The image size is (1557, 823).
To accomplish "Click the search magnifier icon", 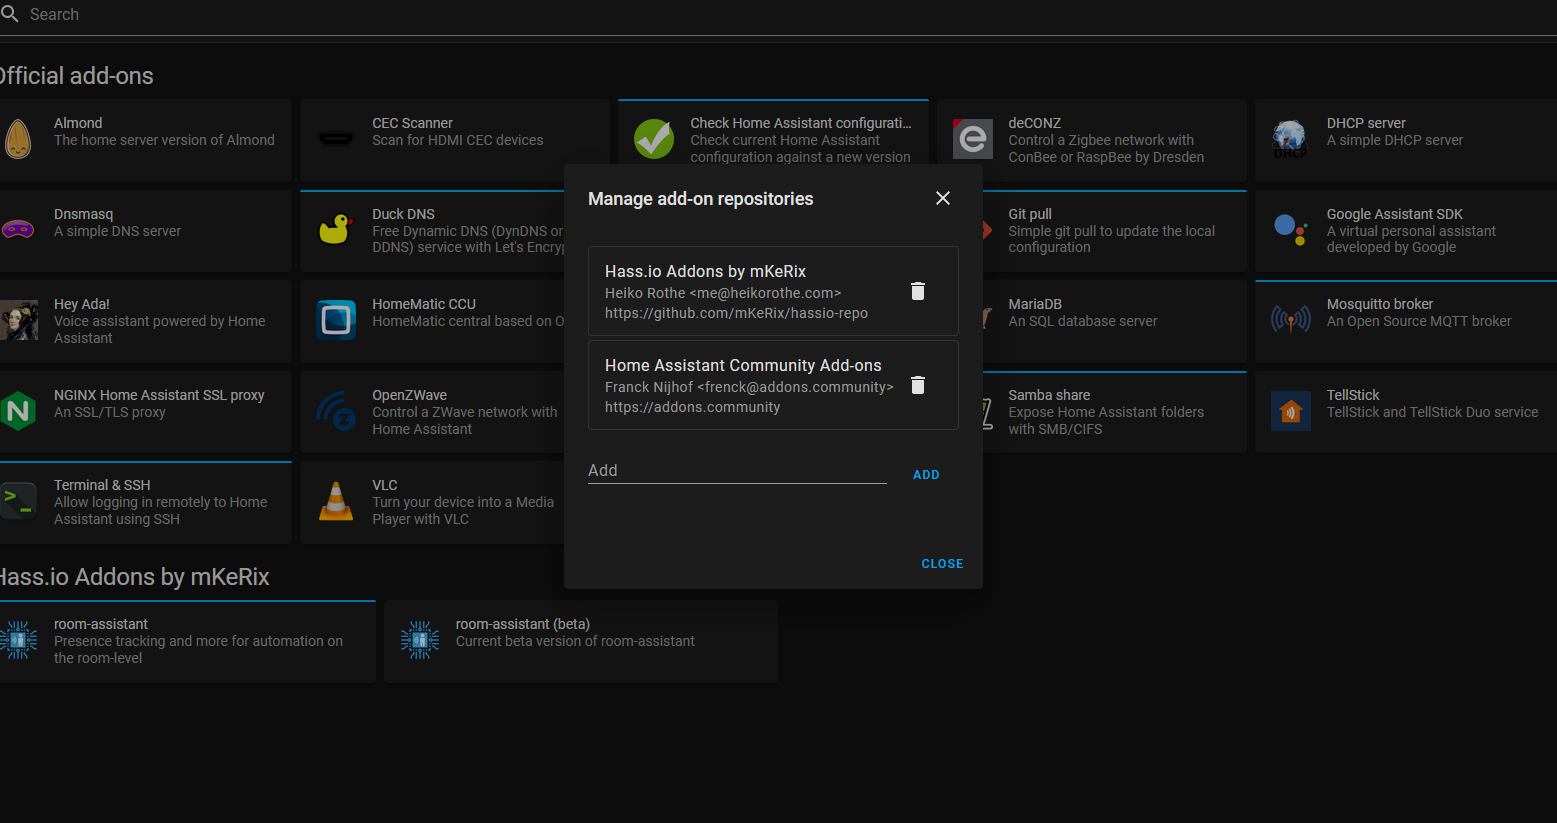I will pos(12,14).
